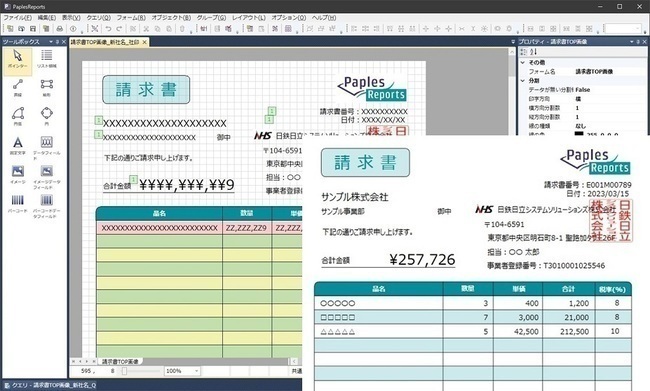Viewport: 650px width, 391px height.
Task: Click the open file toolbar icon
Action: pos(21,29)
